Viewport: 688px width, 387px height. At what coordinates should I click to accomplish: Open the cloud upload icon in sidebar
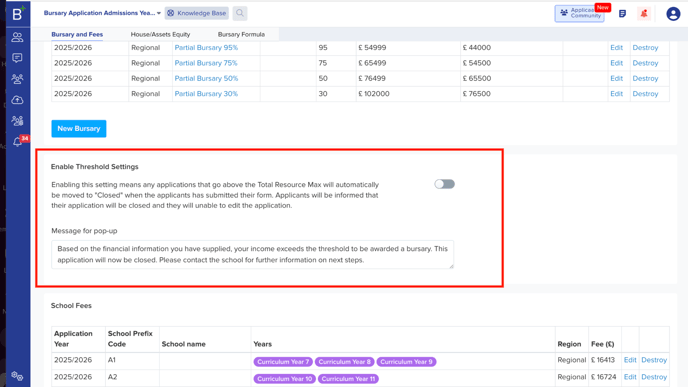click(17, 100)
